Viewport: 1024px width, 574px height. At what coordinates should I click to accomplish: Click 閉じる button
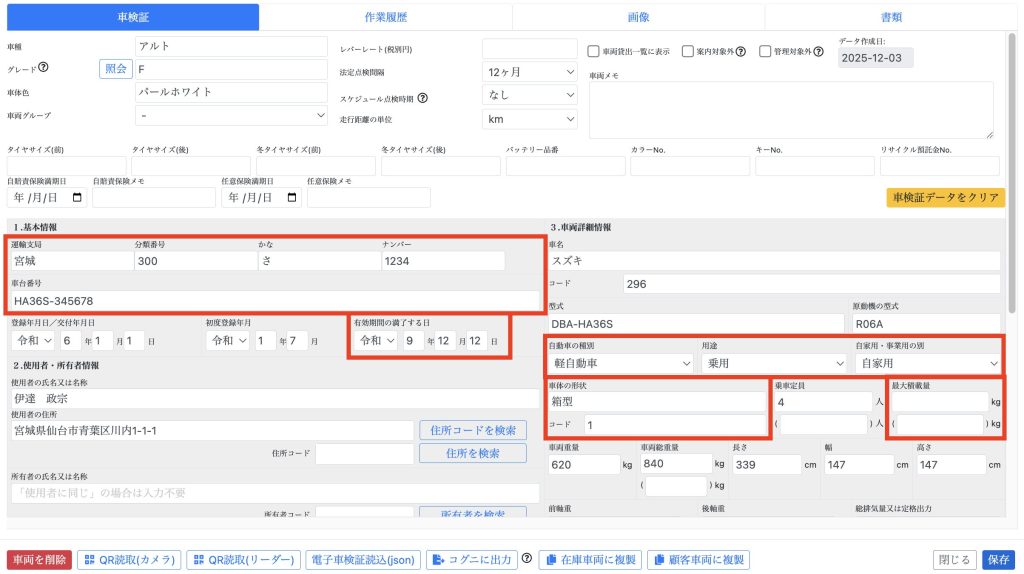point(955,560)
